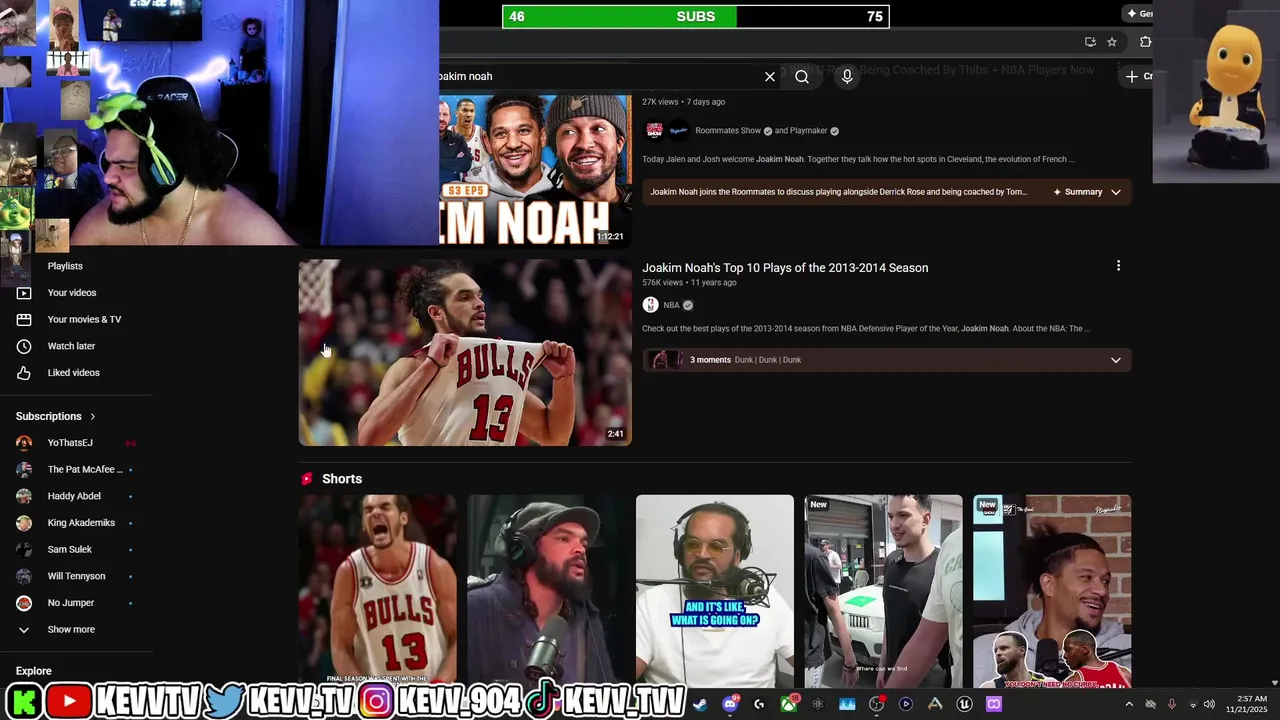
Task: Open Discord from the taskbar
Action: 730,704
